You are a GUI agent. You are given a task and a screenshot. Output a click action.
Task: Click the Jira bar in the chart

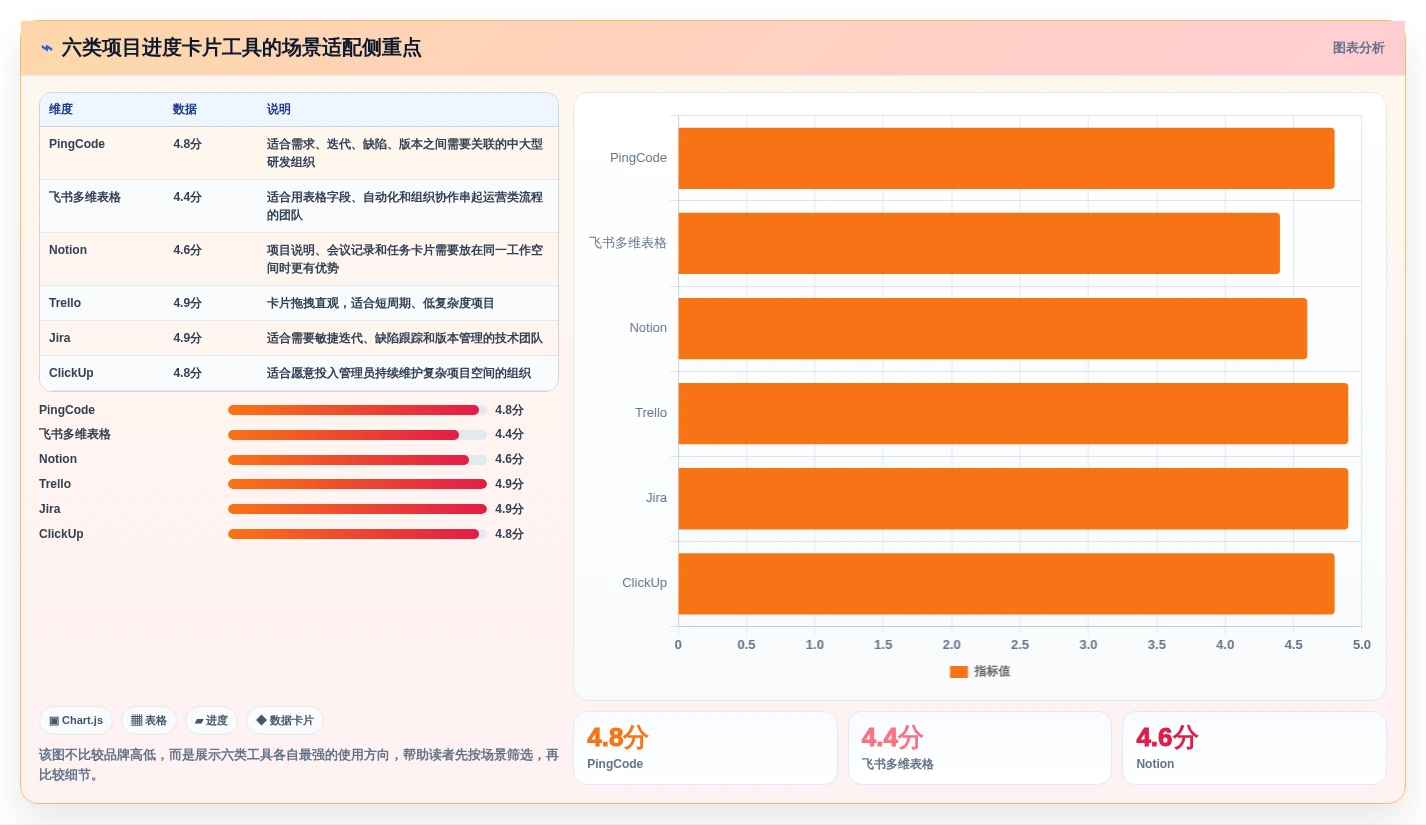coord(1013,498)
